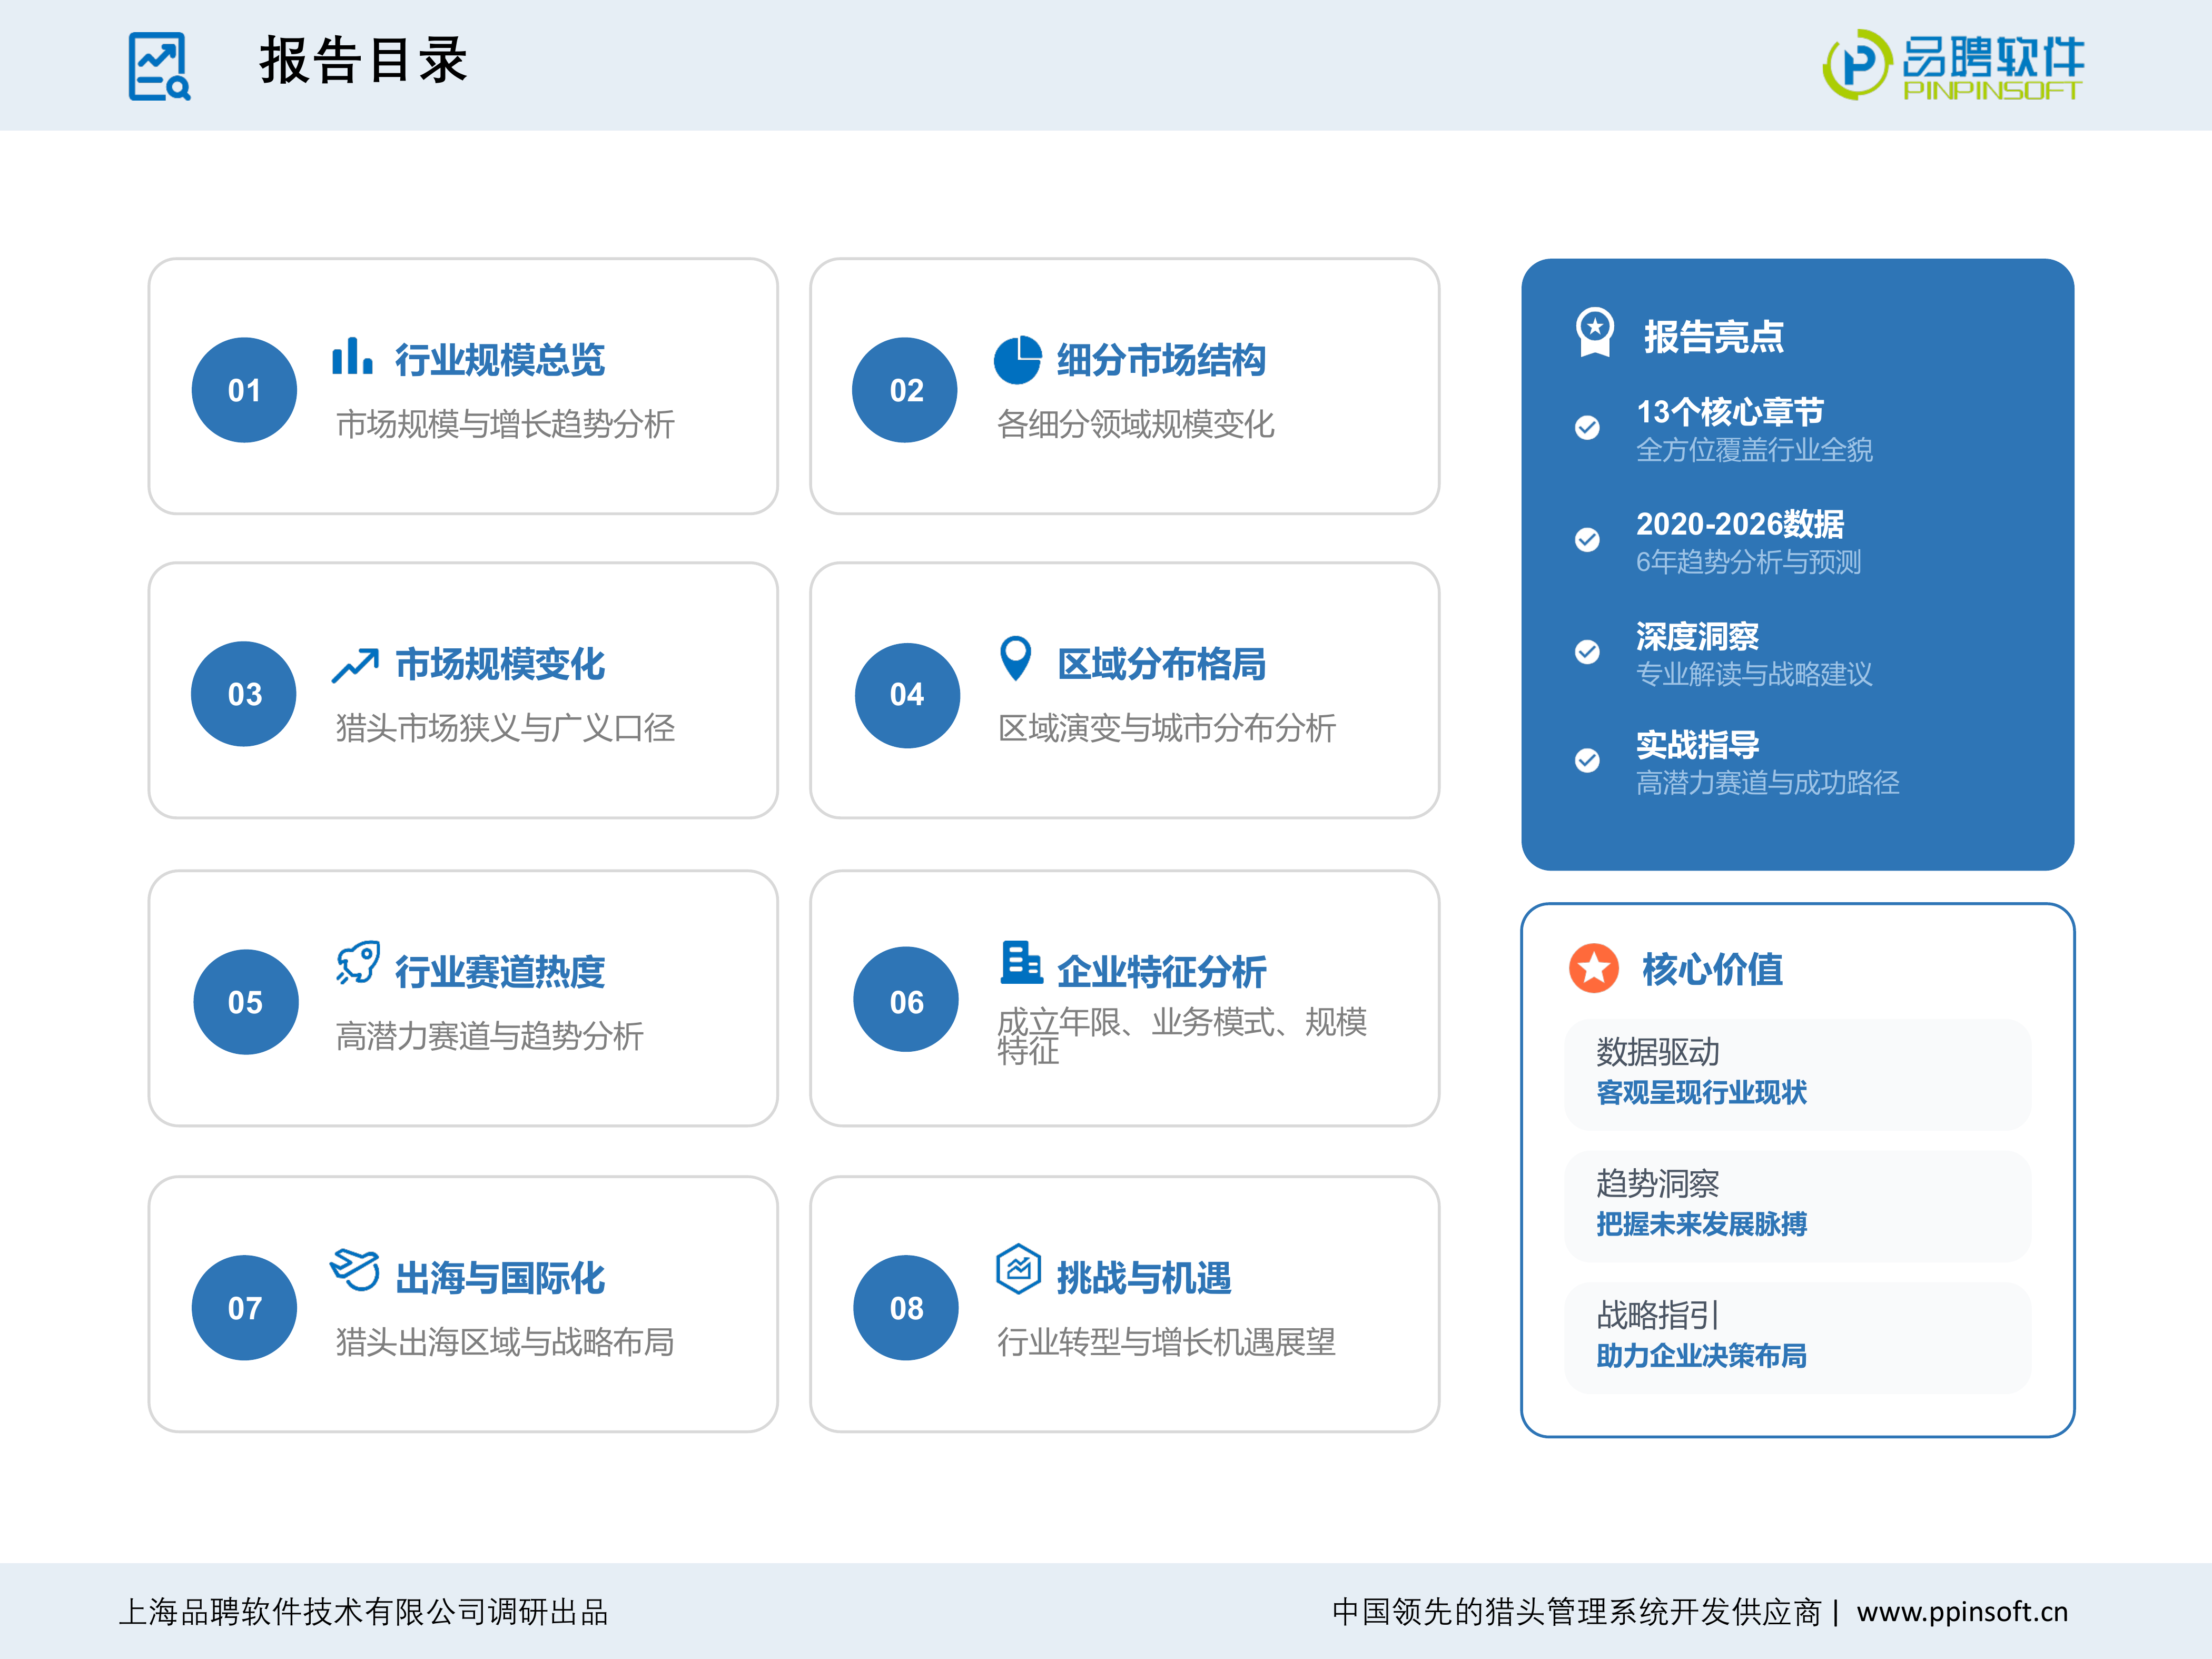The image size is (2212, 1659).
Task: Click the text 高潜力赛道与趋势分析
Action: tap(490, 1036)
